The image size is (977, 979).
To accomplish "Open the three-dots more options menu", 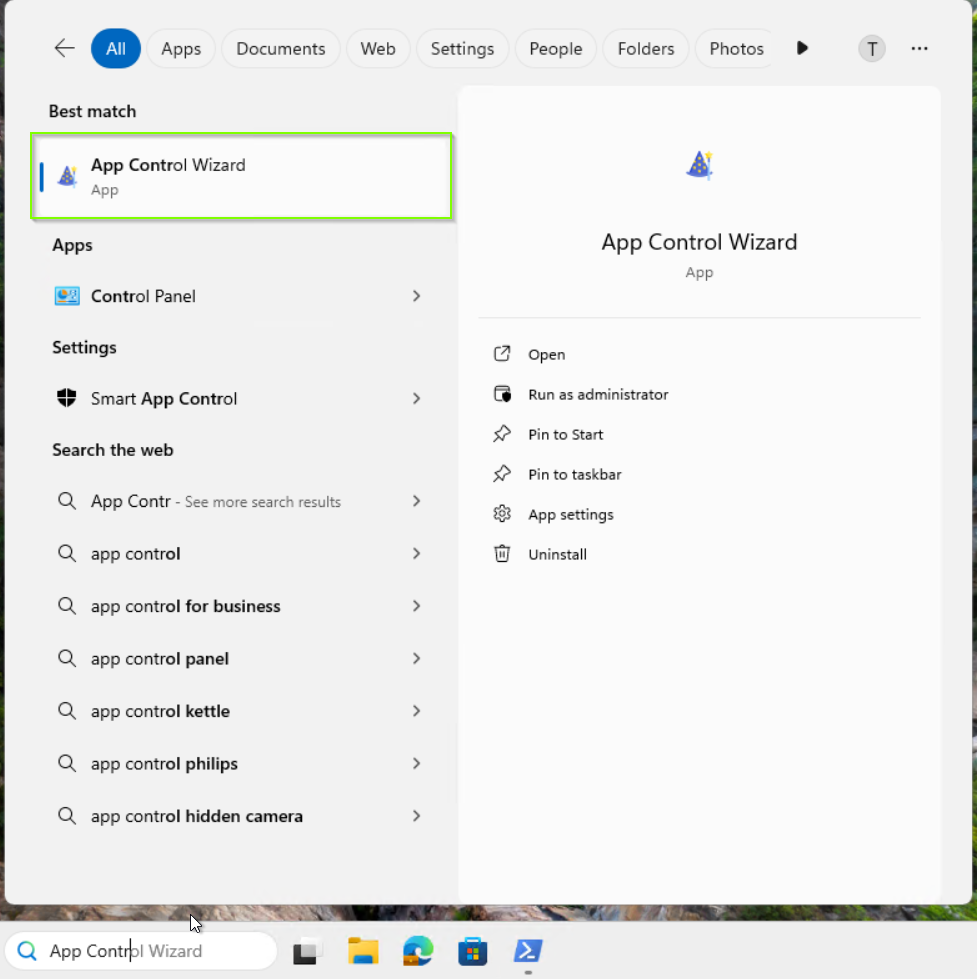I will coord(919,48).
